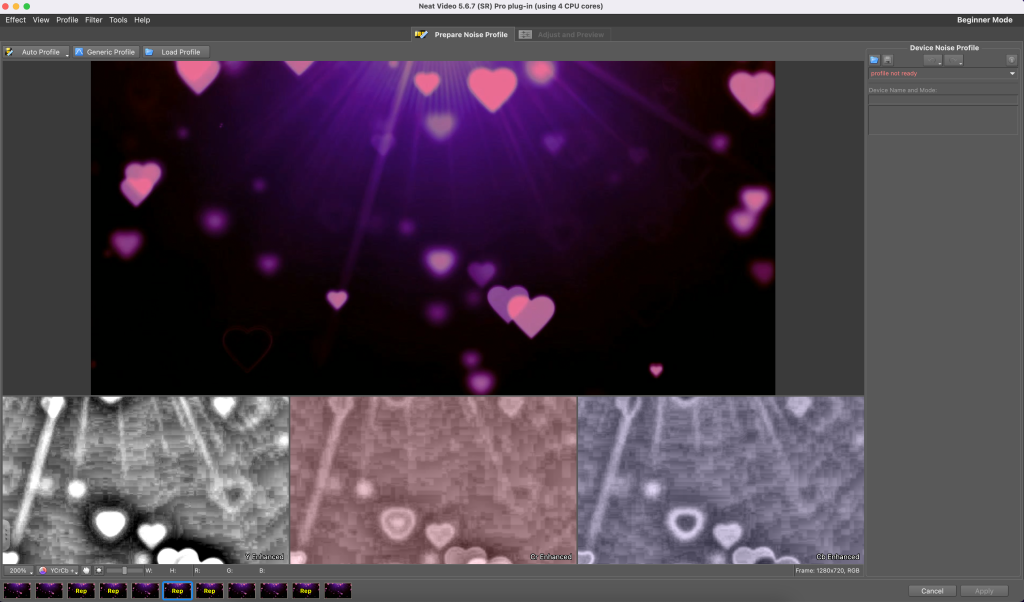The height and width of the screenshot is (602, 1024).
Task: Select the hand pan tool icon
Action: point(86,570)
